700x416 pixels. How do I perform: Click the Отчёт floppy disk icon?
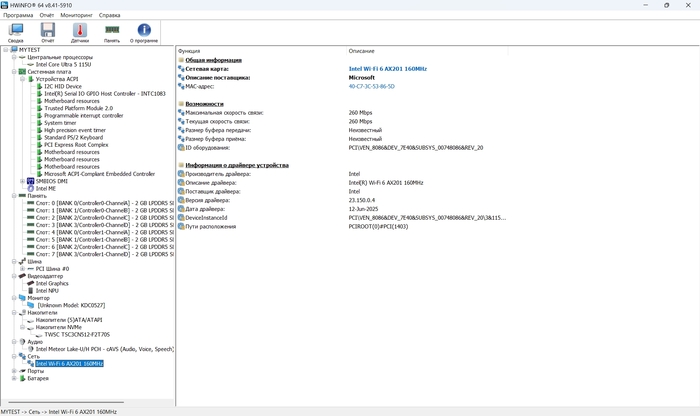[47, 32]
